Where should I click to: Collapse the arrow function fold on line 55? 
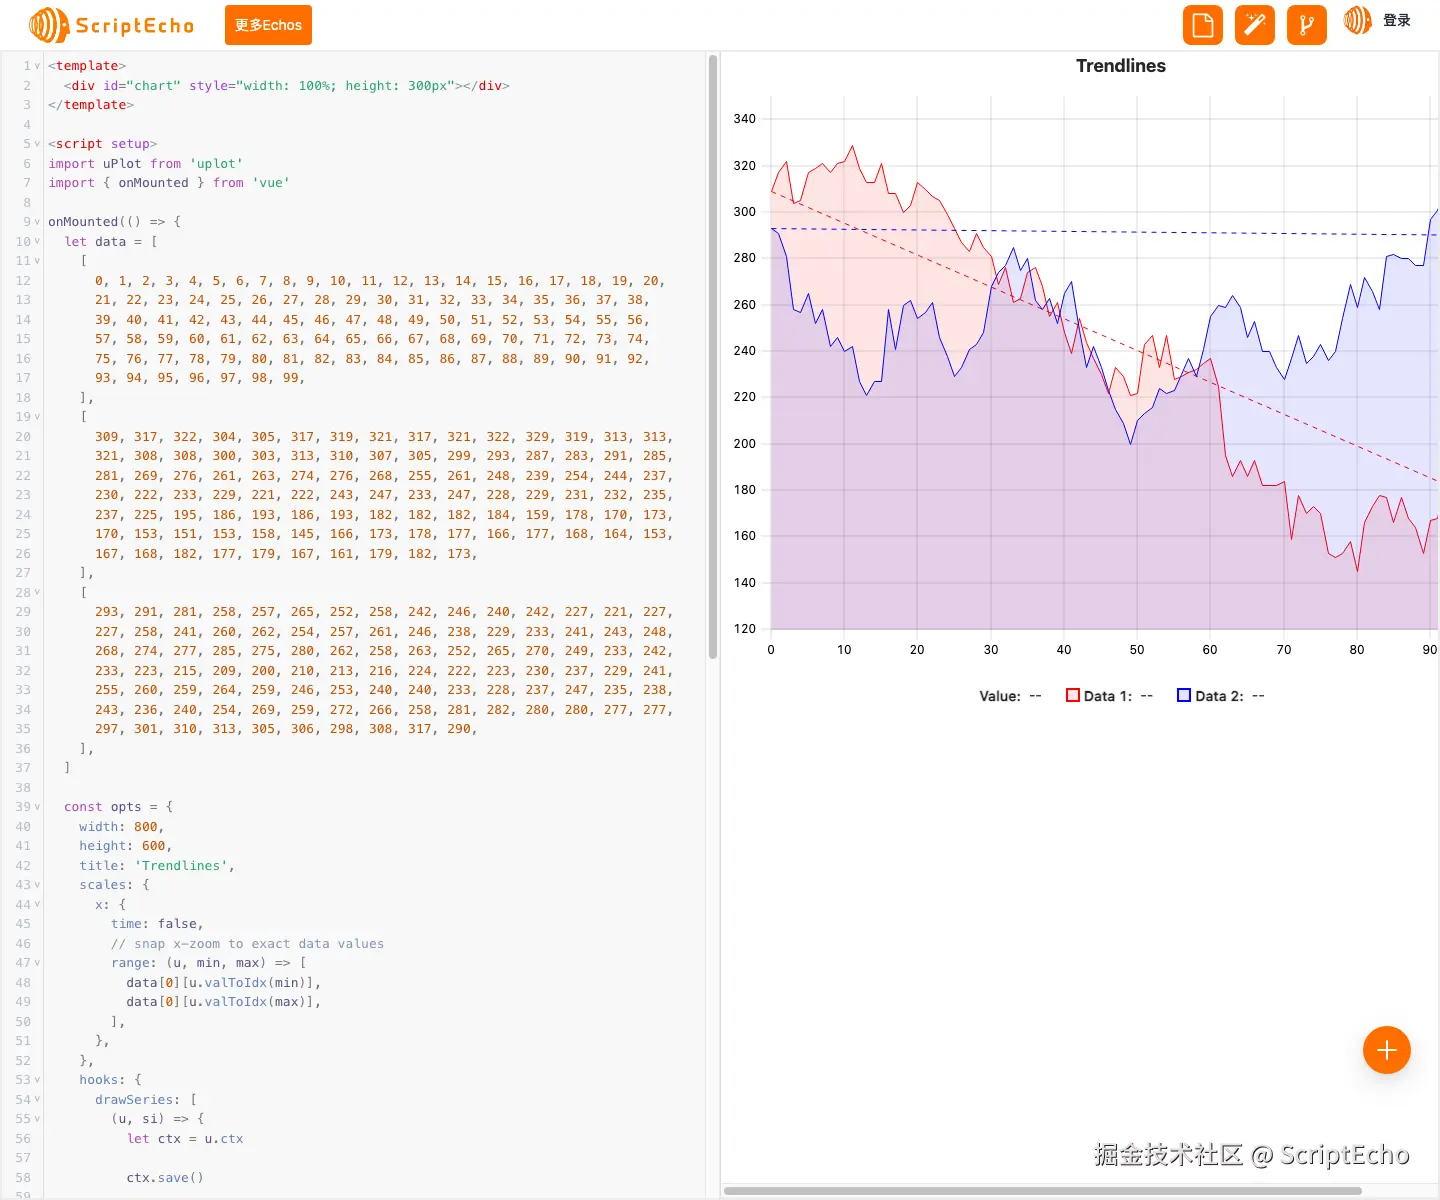pos(38,1119)
